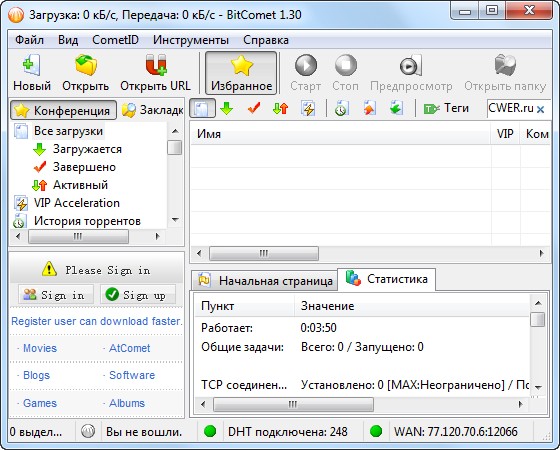This screenshot has height=450, width=560.
Task: Click the torrent history clock filter icon
Action: (x=341, y=108)
